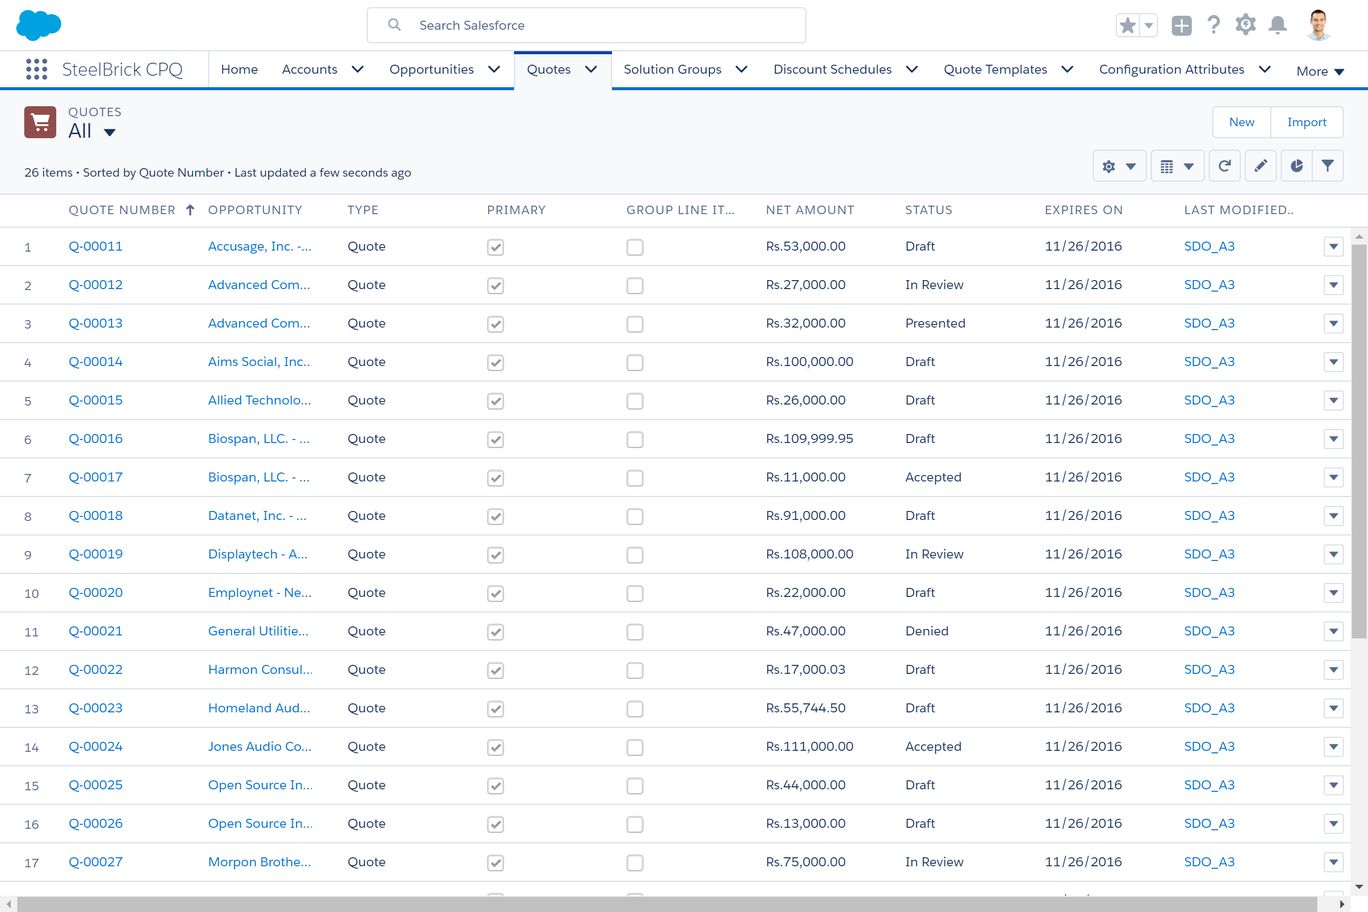Click the global actions plus icon
This screenshot has height=912, width=1368.
1181,26
